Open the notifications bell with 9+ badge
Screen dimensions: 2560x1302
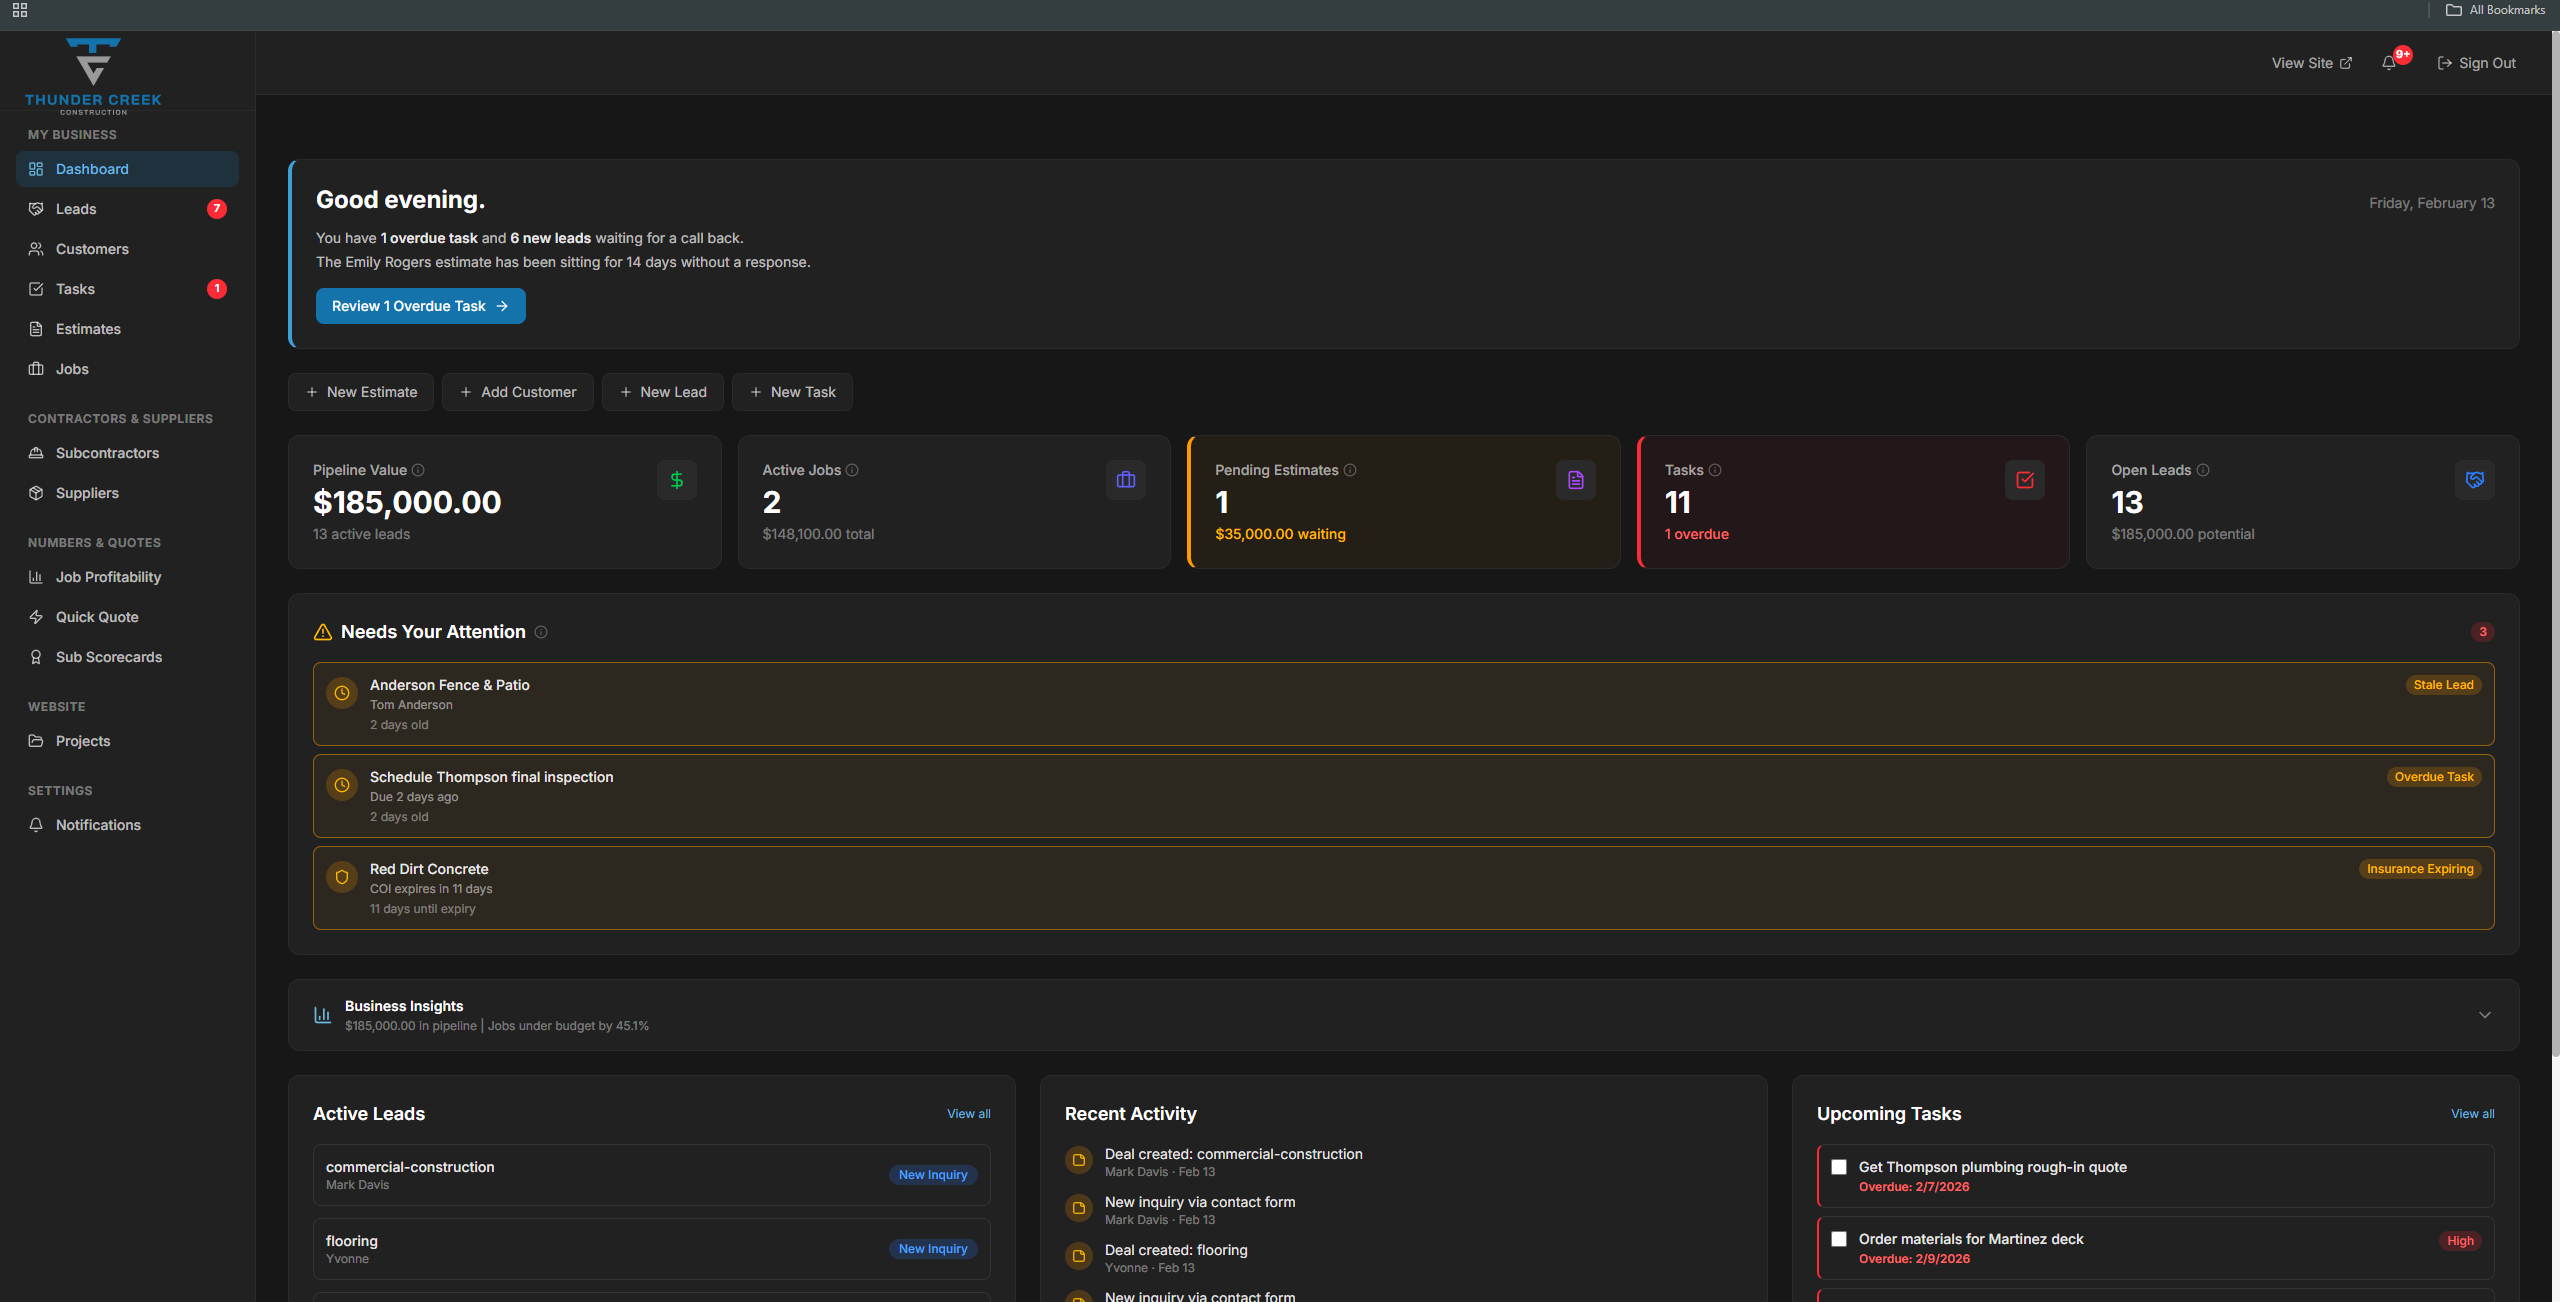[2390, 62]
